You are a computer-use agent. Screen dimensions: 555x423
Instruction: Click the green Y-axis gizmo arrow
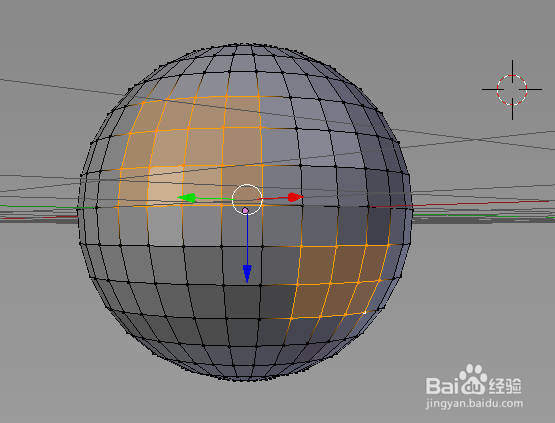(x=187, y=198)
